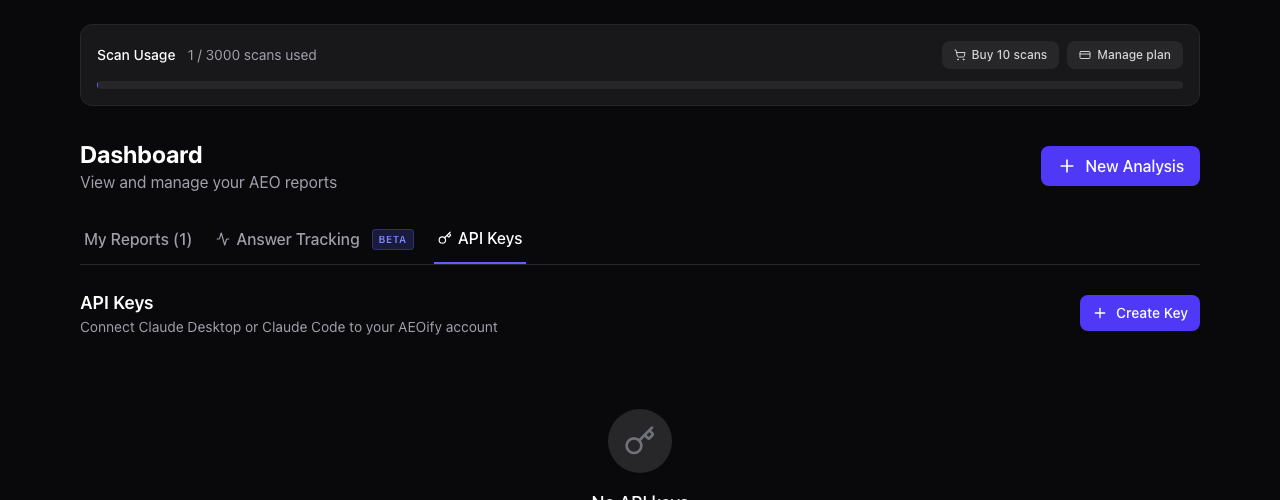Start a New Analysis
1280x500 pixels.
[x=1120, y=166]
